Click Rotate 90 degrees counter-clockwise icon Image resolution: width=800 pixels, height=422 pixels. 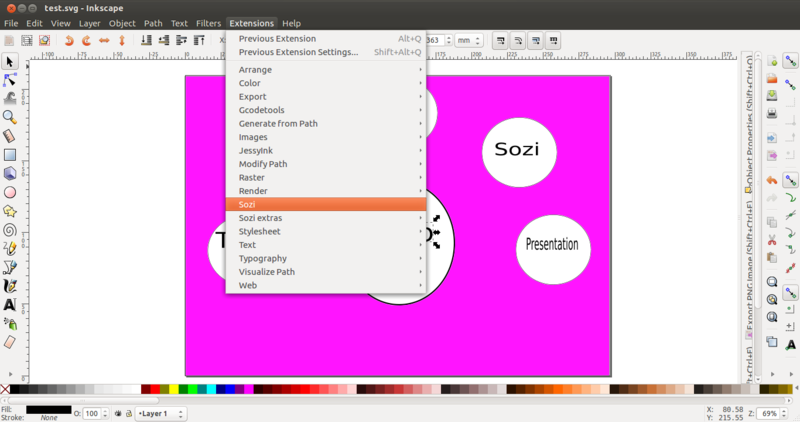(x=69, y=40)
